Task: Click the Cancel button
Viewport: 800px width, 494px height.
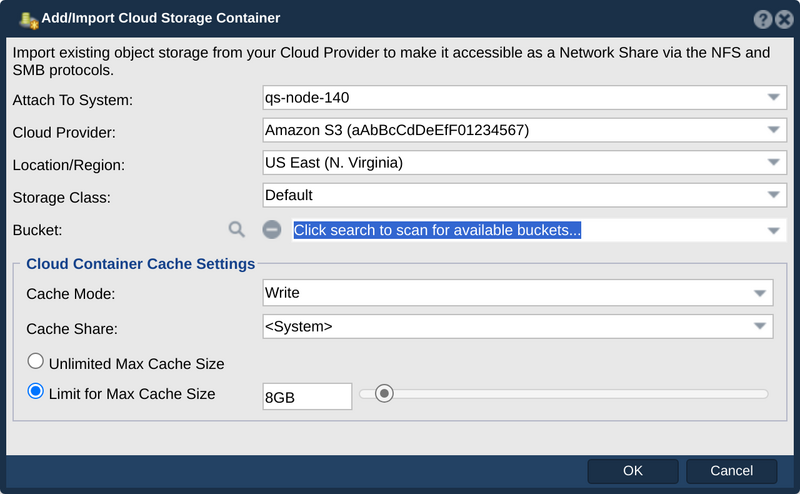Action: (731, 471)
